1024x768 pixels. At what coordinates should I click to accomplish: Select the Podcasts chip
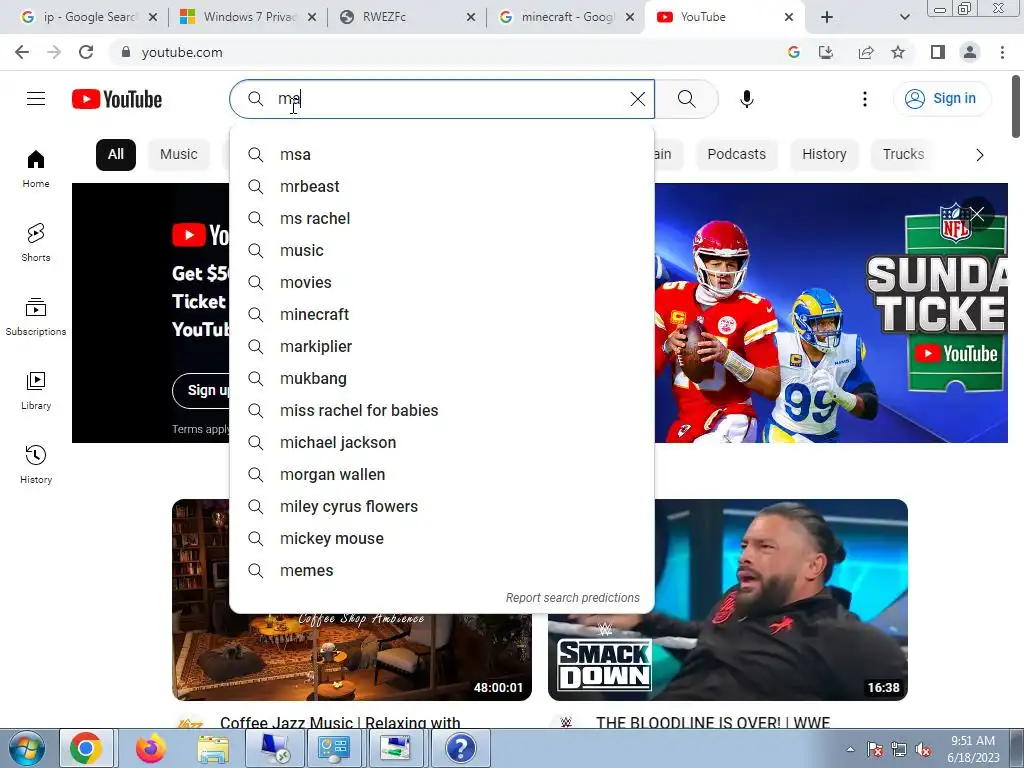point(736,154)
